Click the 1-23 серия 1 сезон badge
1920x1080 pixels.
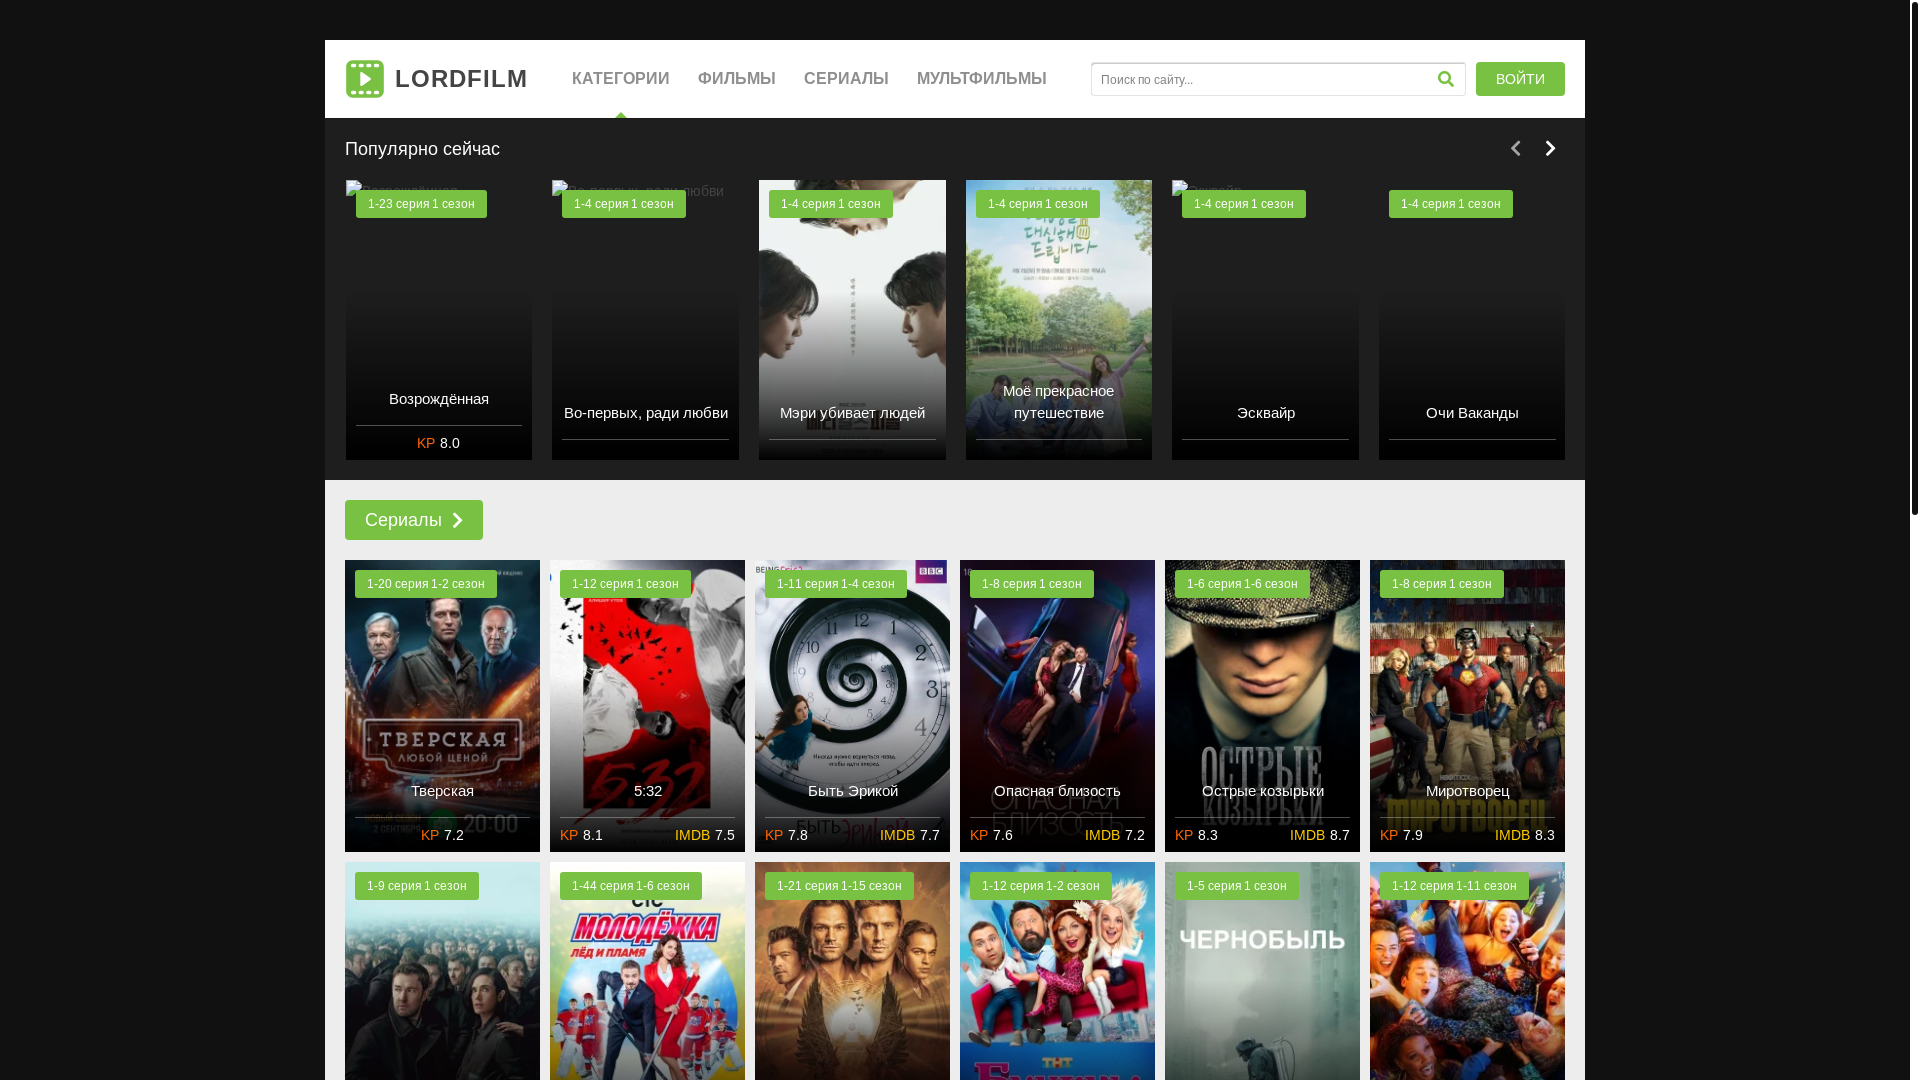(421, 204)
